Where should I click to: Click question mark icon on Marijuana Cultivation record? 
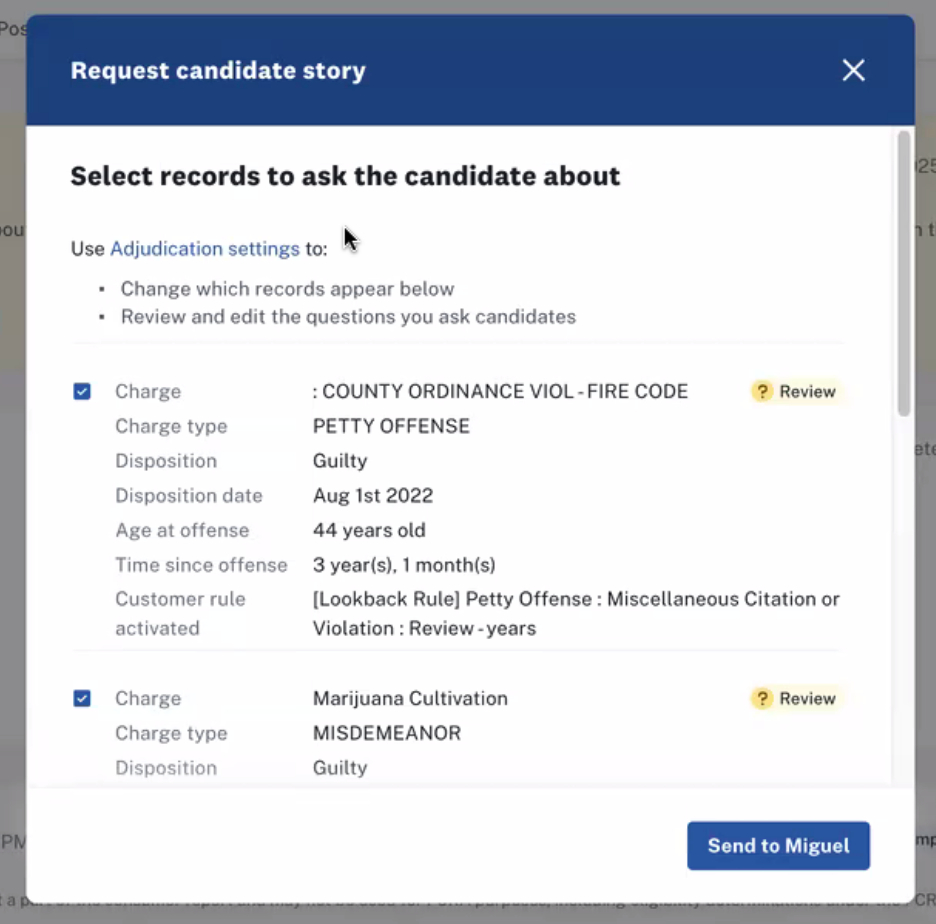coord(763,699)
